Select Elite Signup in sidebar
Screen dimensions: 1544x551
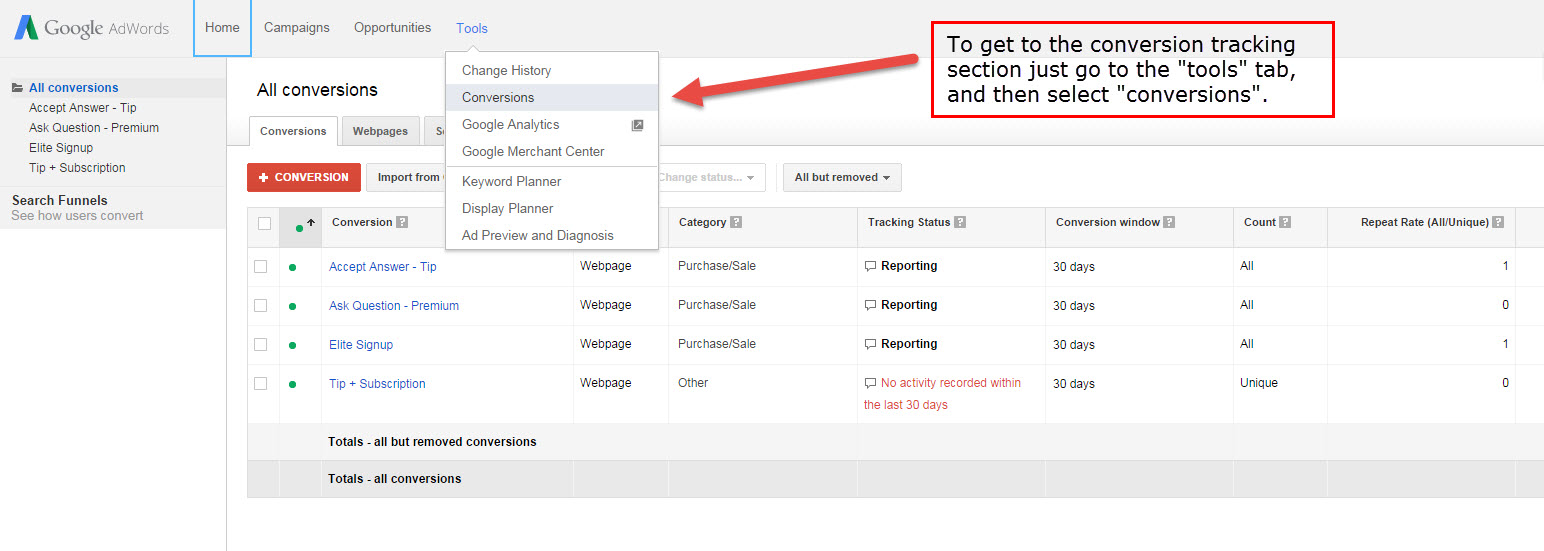pyautogui.click(x=61, y=148)
